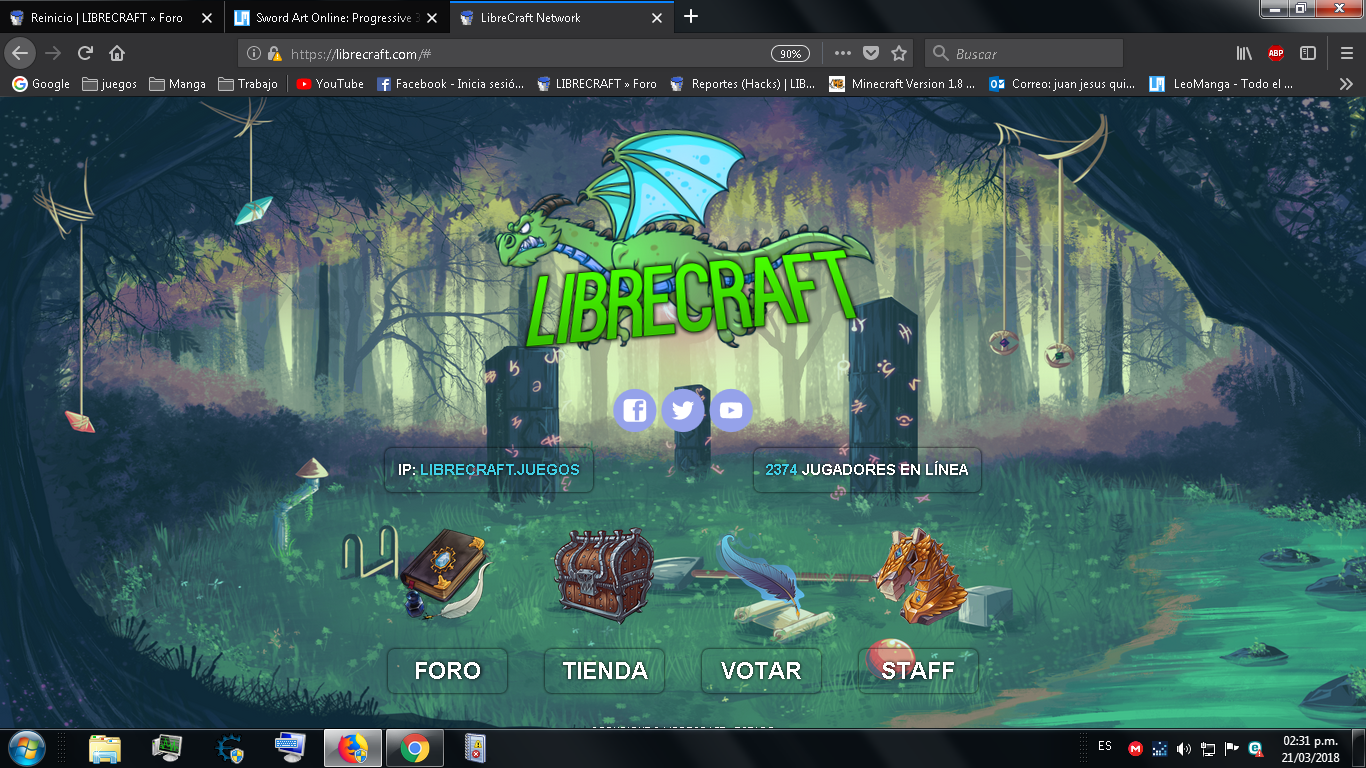The image size is (1366, 768).
Task: Switch to Sword Art Online Progressive tab
Action: click(337, 18)
